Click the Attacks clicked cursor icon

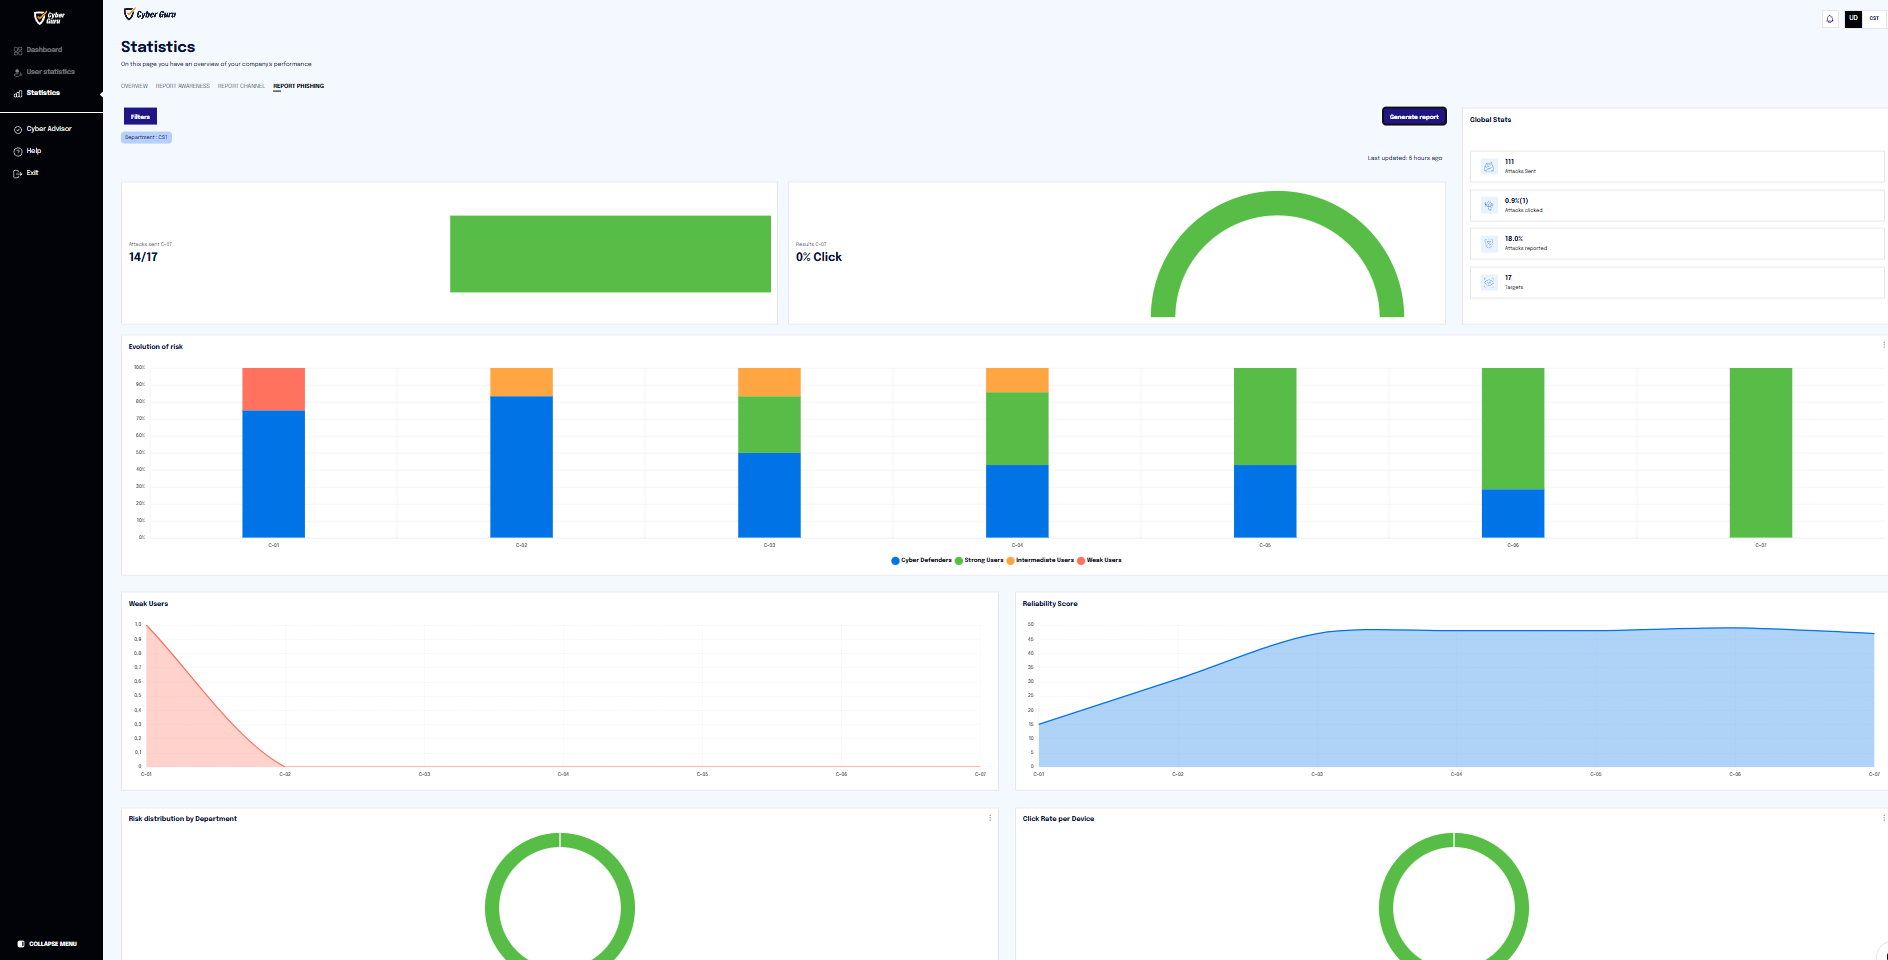tap(1489, 205)
